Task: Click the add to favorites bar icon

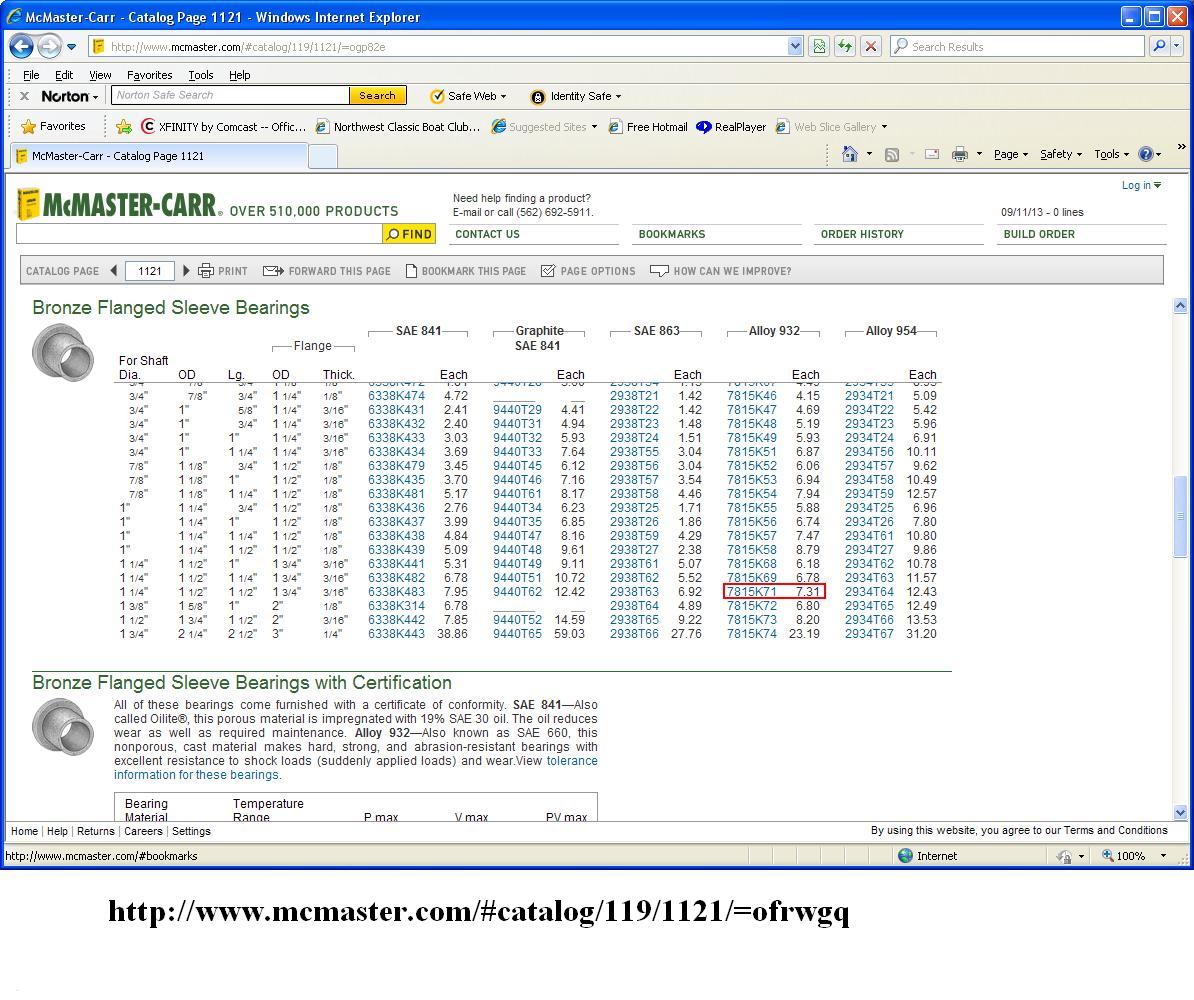Action: pos(123,126)
